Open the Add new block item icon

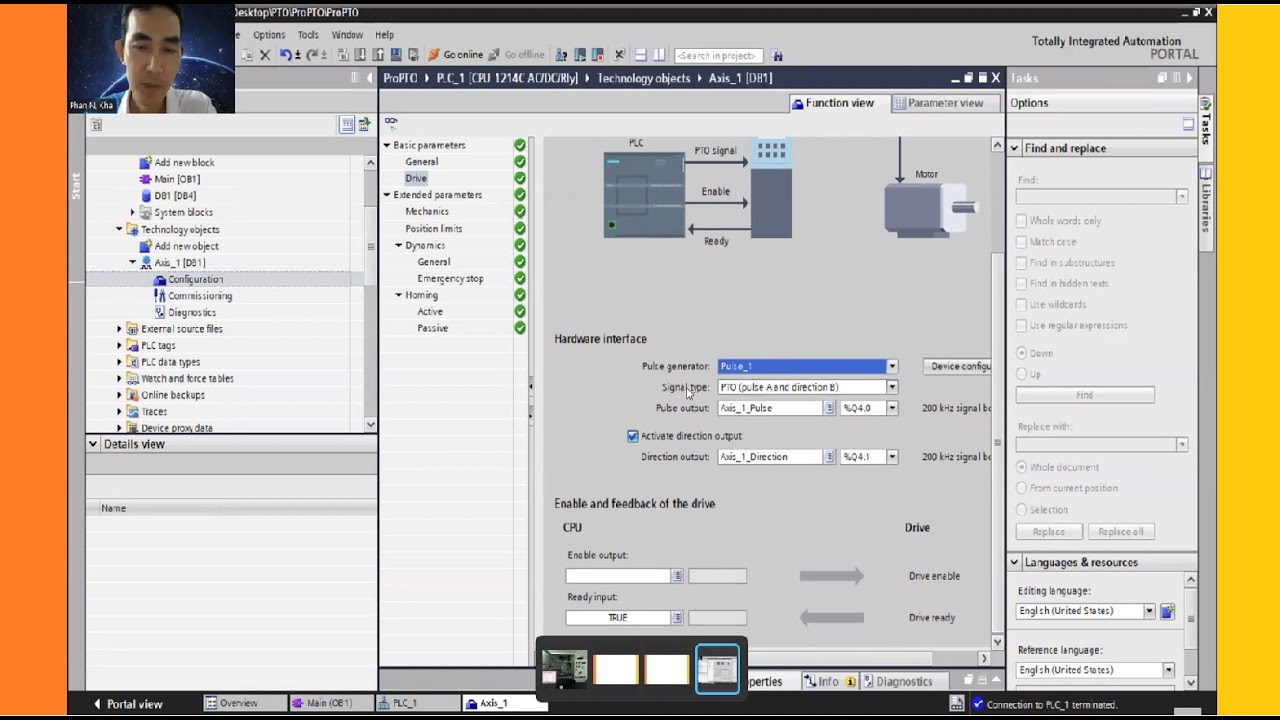coord(146,162)
